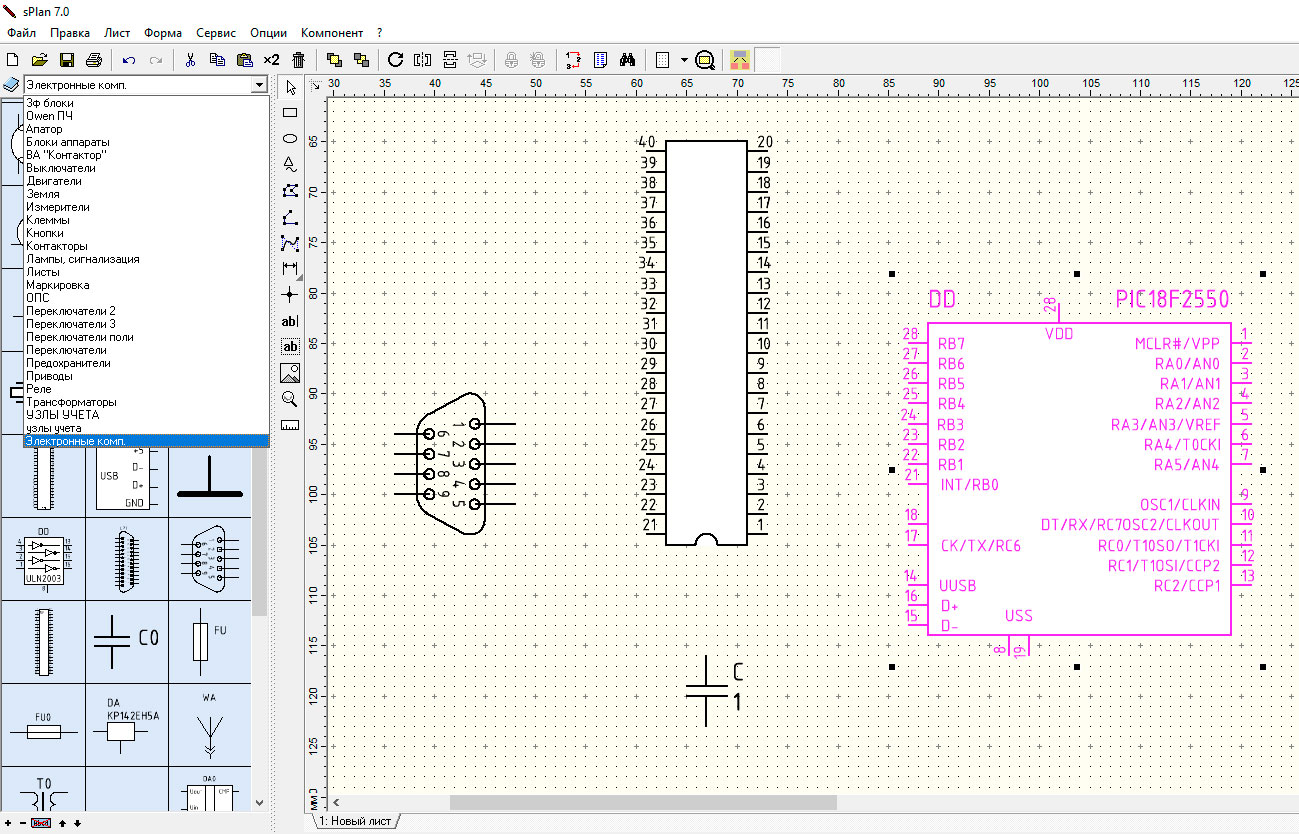
Task: Choose 'Лампы, сигнализация' in the library list
Action: pos(147,259)
